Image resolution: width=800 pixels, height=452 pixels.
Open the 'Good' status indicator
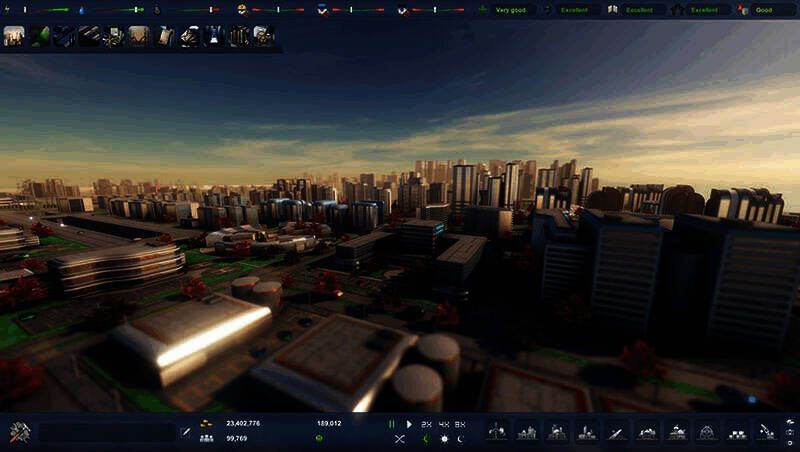click(762, 9)
